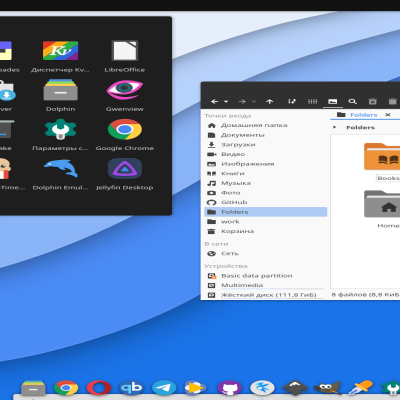Open Chrome from the dock
The width and height of the screenshot is (400, 400).
[66, 388]
